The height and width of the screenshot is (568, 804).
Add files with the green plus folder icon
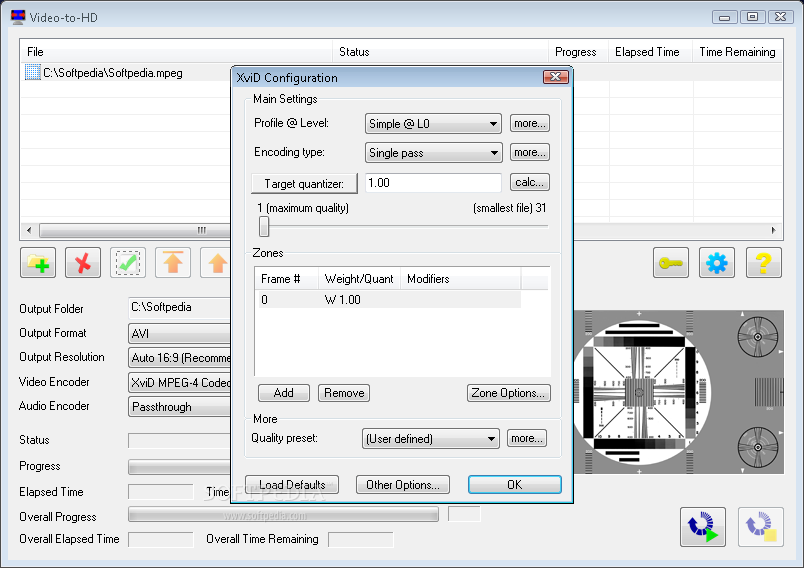(x=38, y=262)
